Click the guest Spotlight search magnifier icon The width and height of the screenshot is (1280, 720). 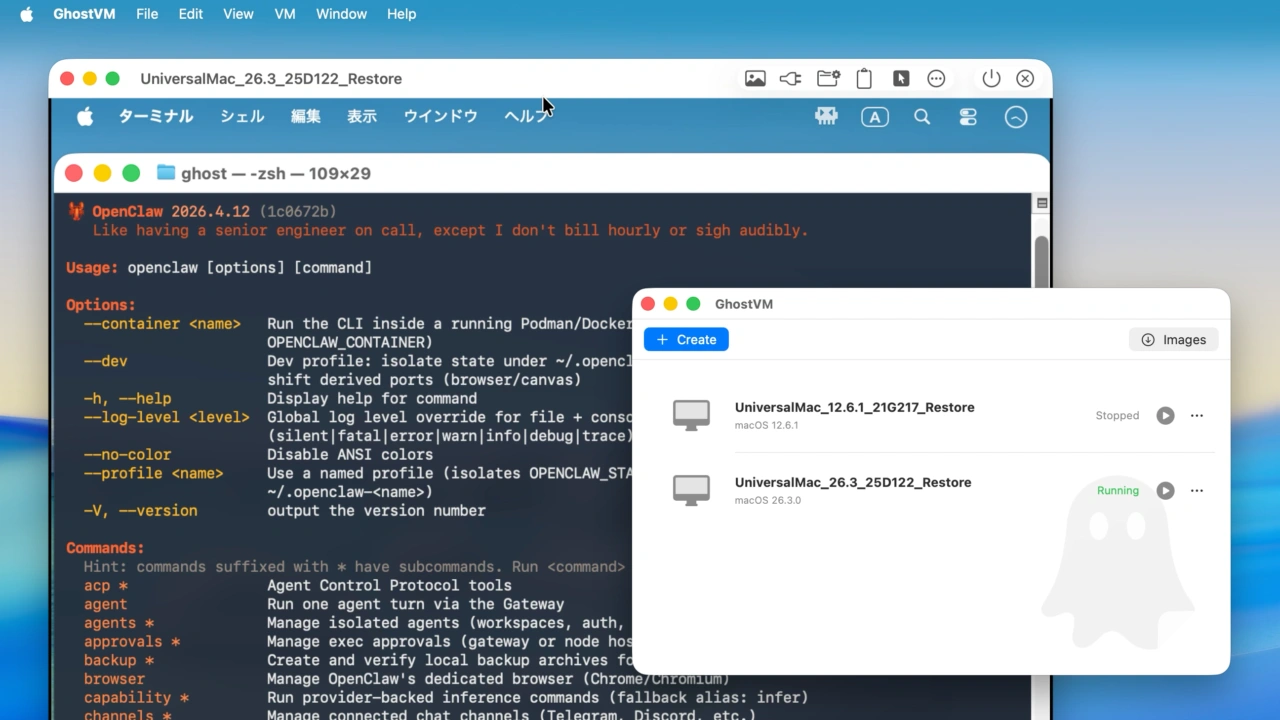[x=922, y=117]
